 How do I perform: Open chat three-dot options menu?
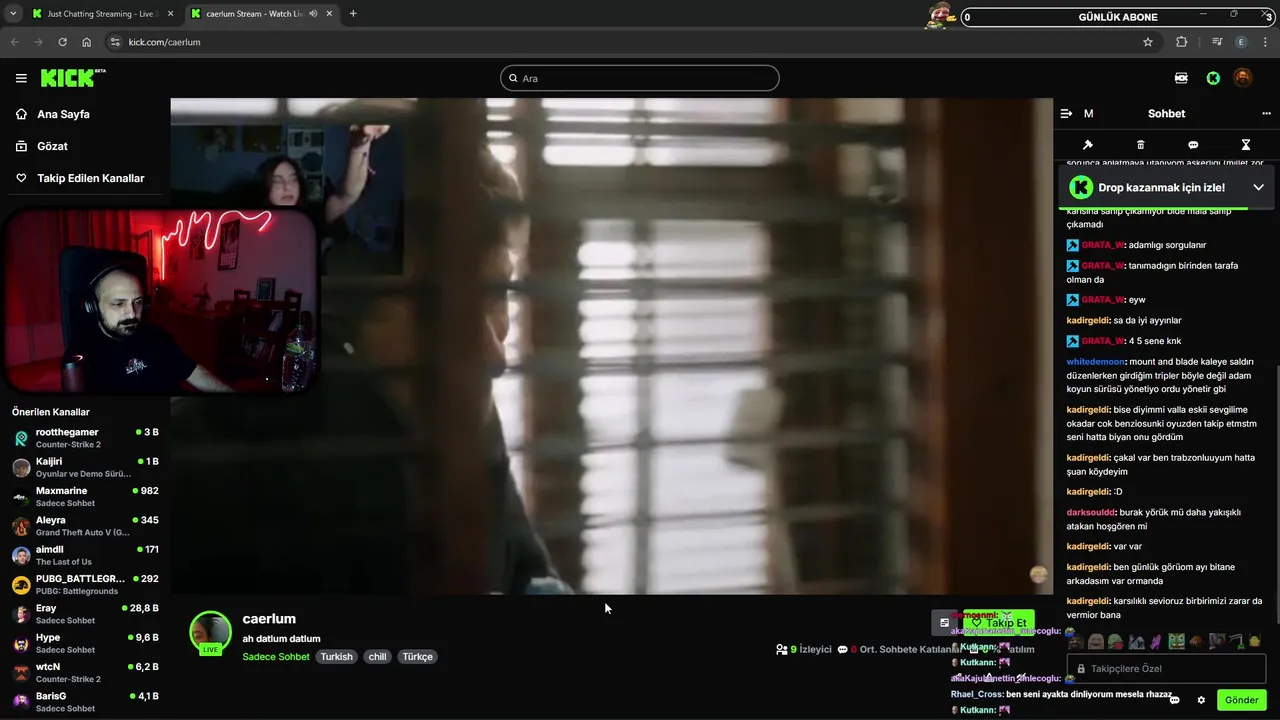pyautogui.click(x=1266, y=114)
